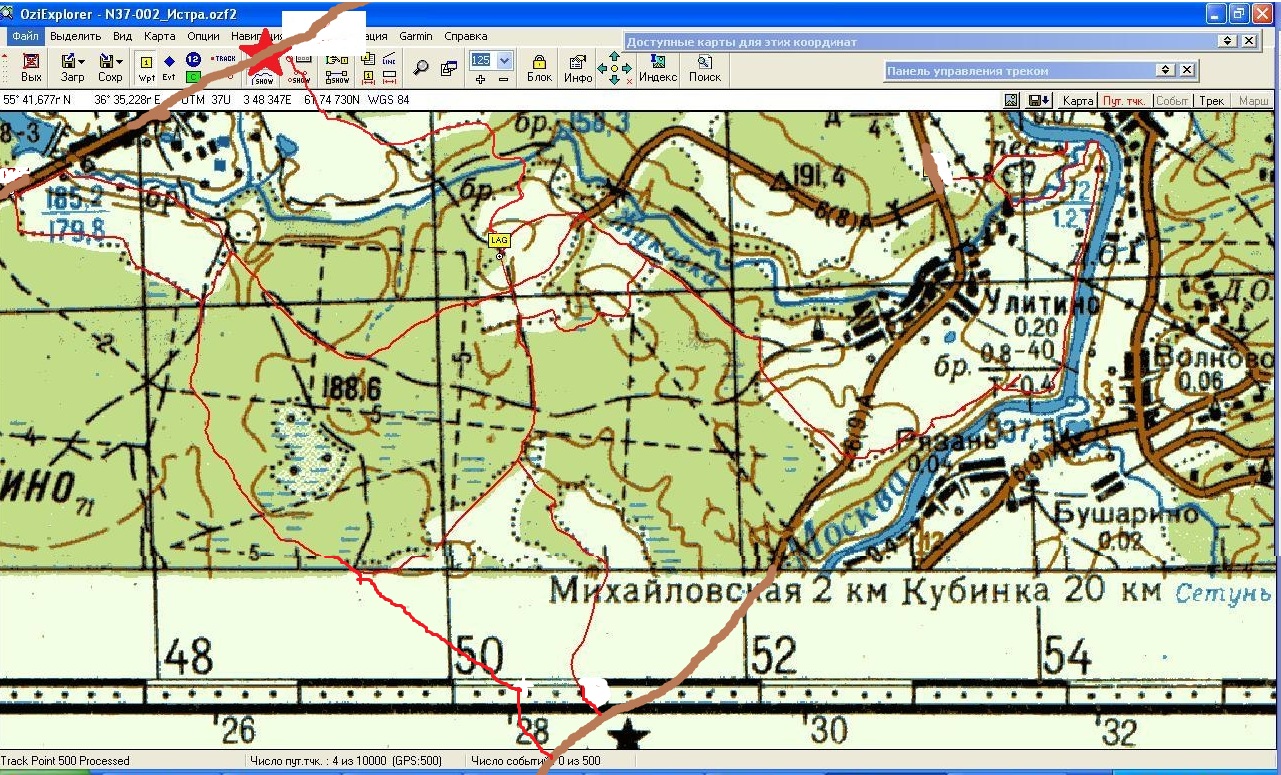1281x775 pixels.
Task: Toggle the Трек layer button
Action: coord(1212,101)
